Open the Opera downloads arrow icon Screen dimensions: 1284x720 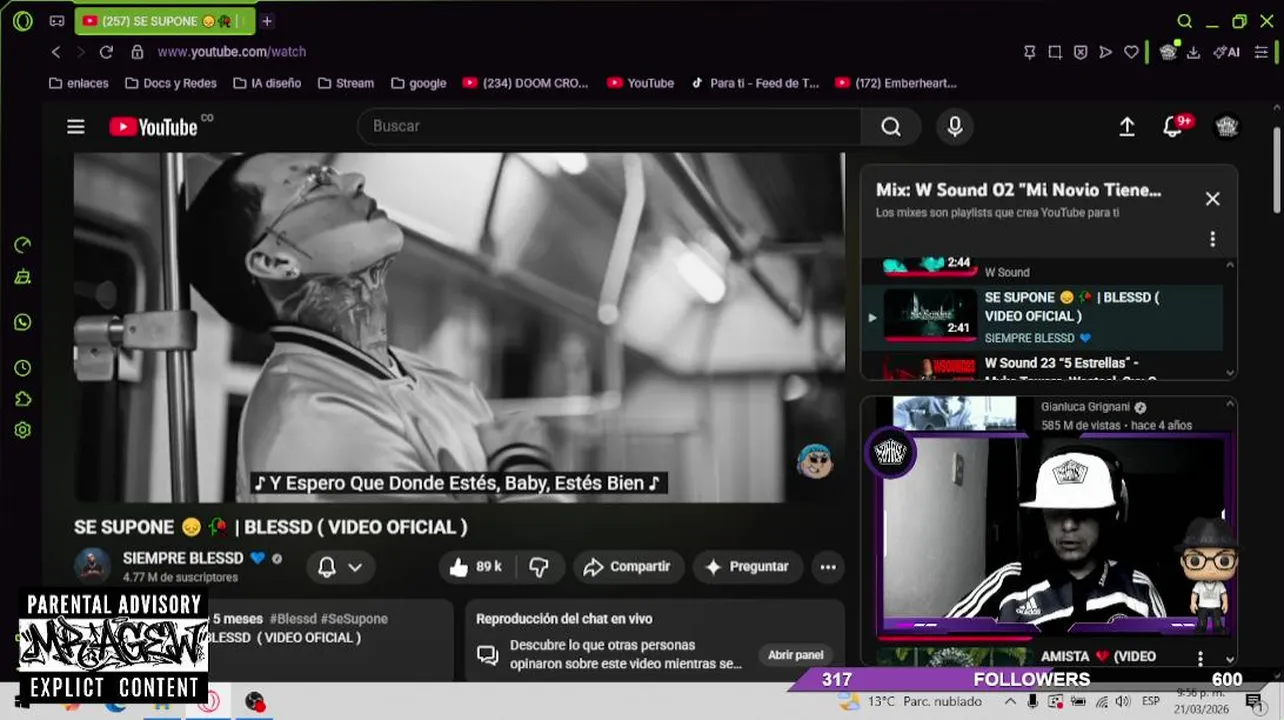[x=1193, y=52]
